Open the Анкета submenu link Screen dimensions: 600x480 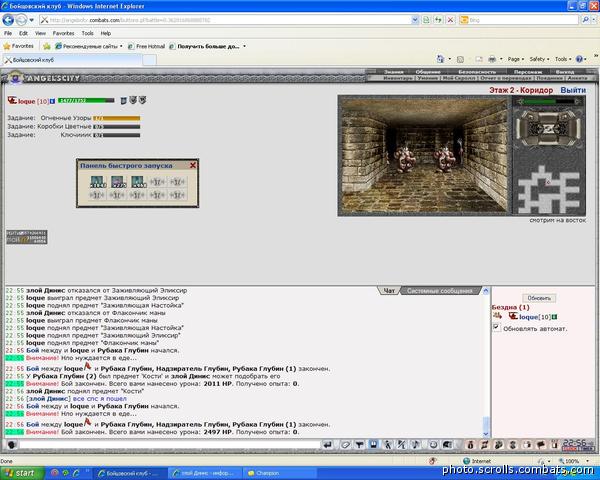click(x=577, y=78)
